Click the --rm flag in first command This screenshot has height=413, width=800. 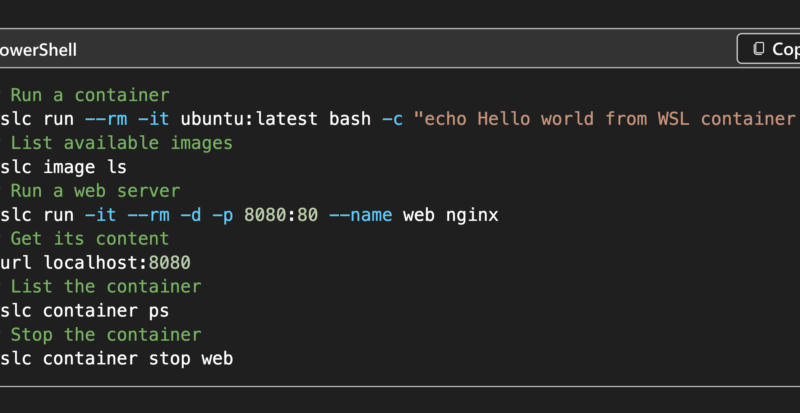pos(106,119)
